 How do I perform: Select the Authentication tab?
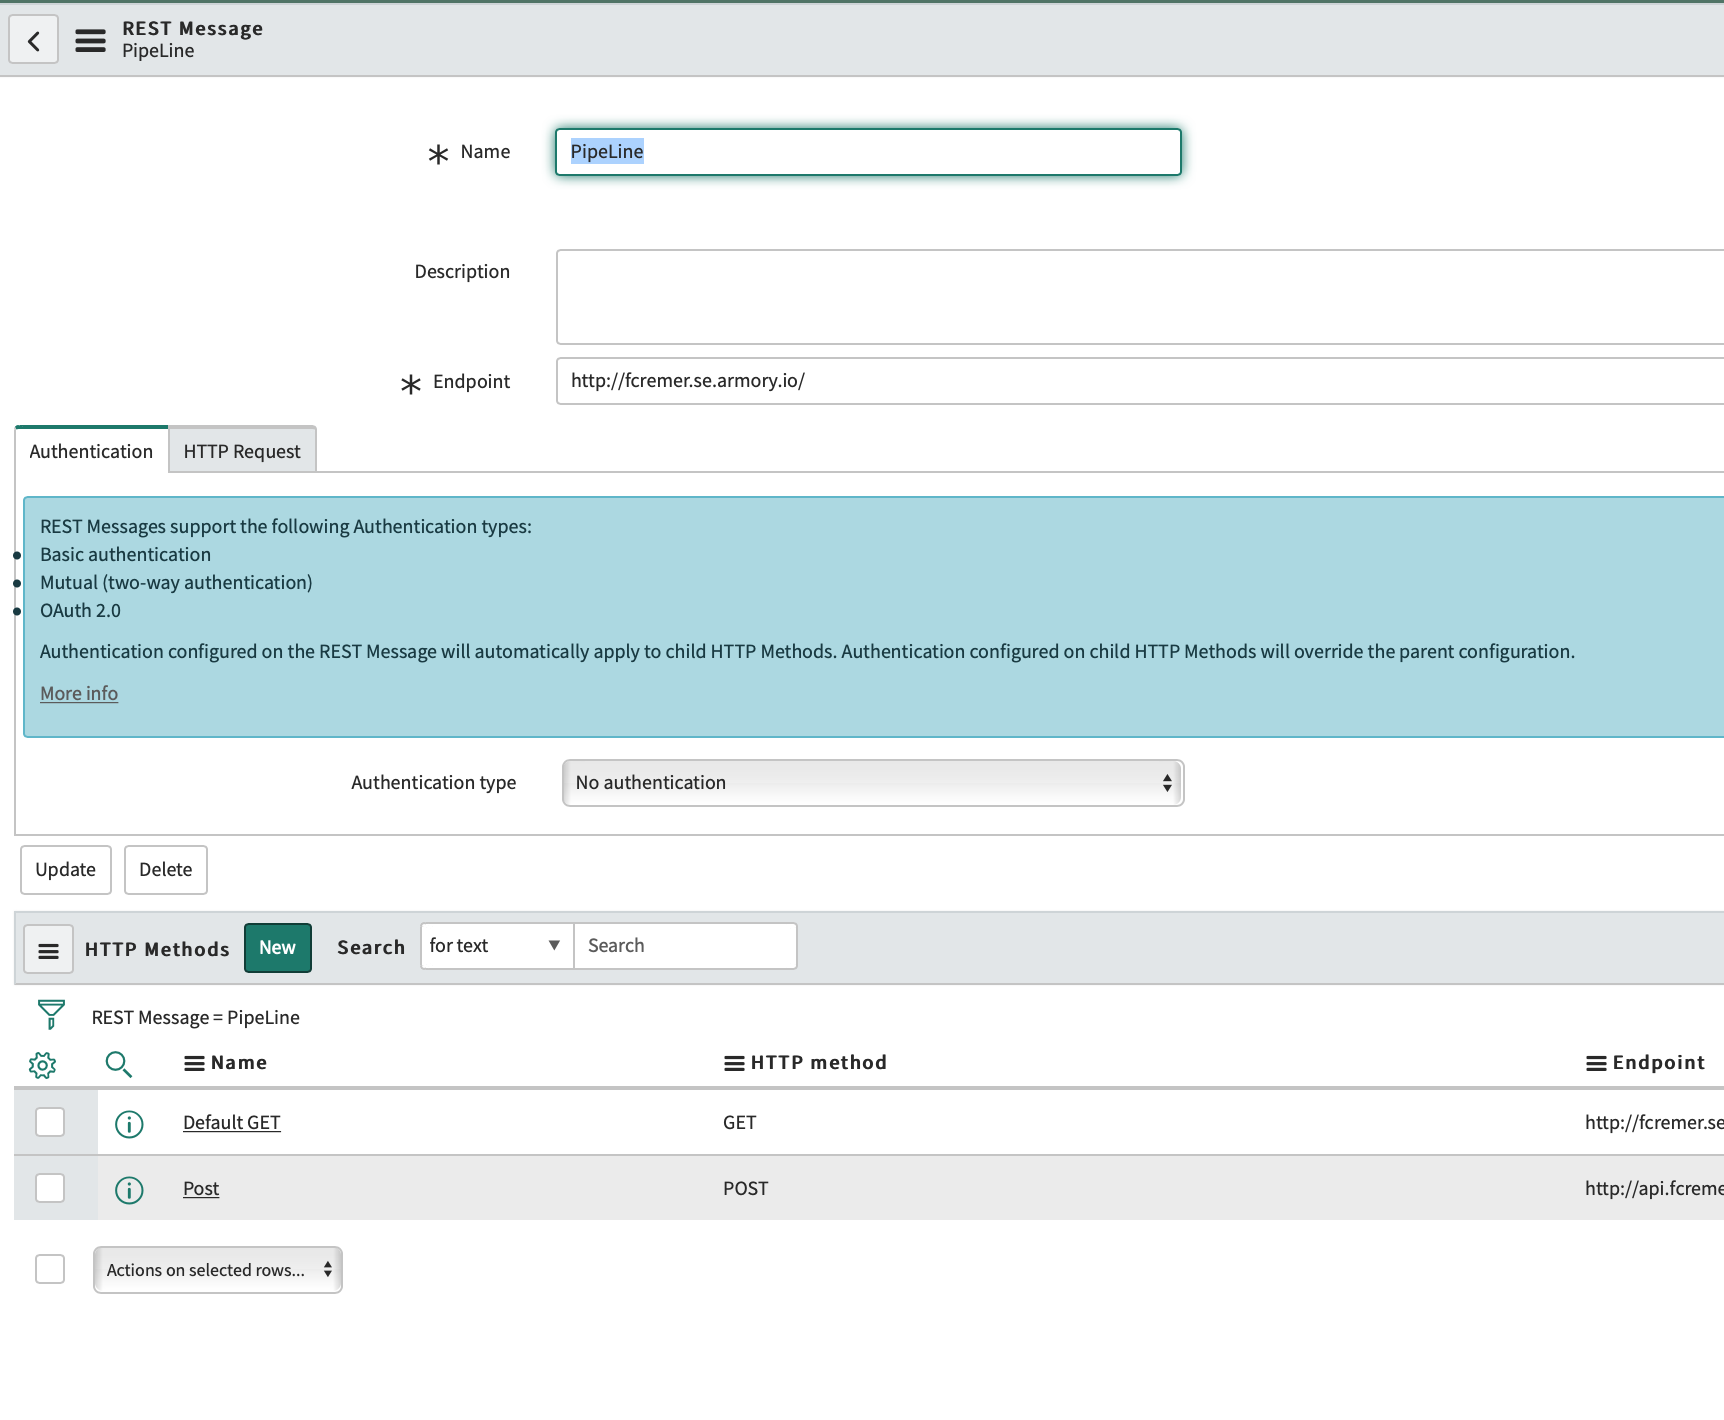(x=91, y=452)
